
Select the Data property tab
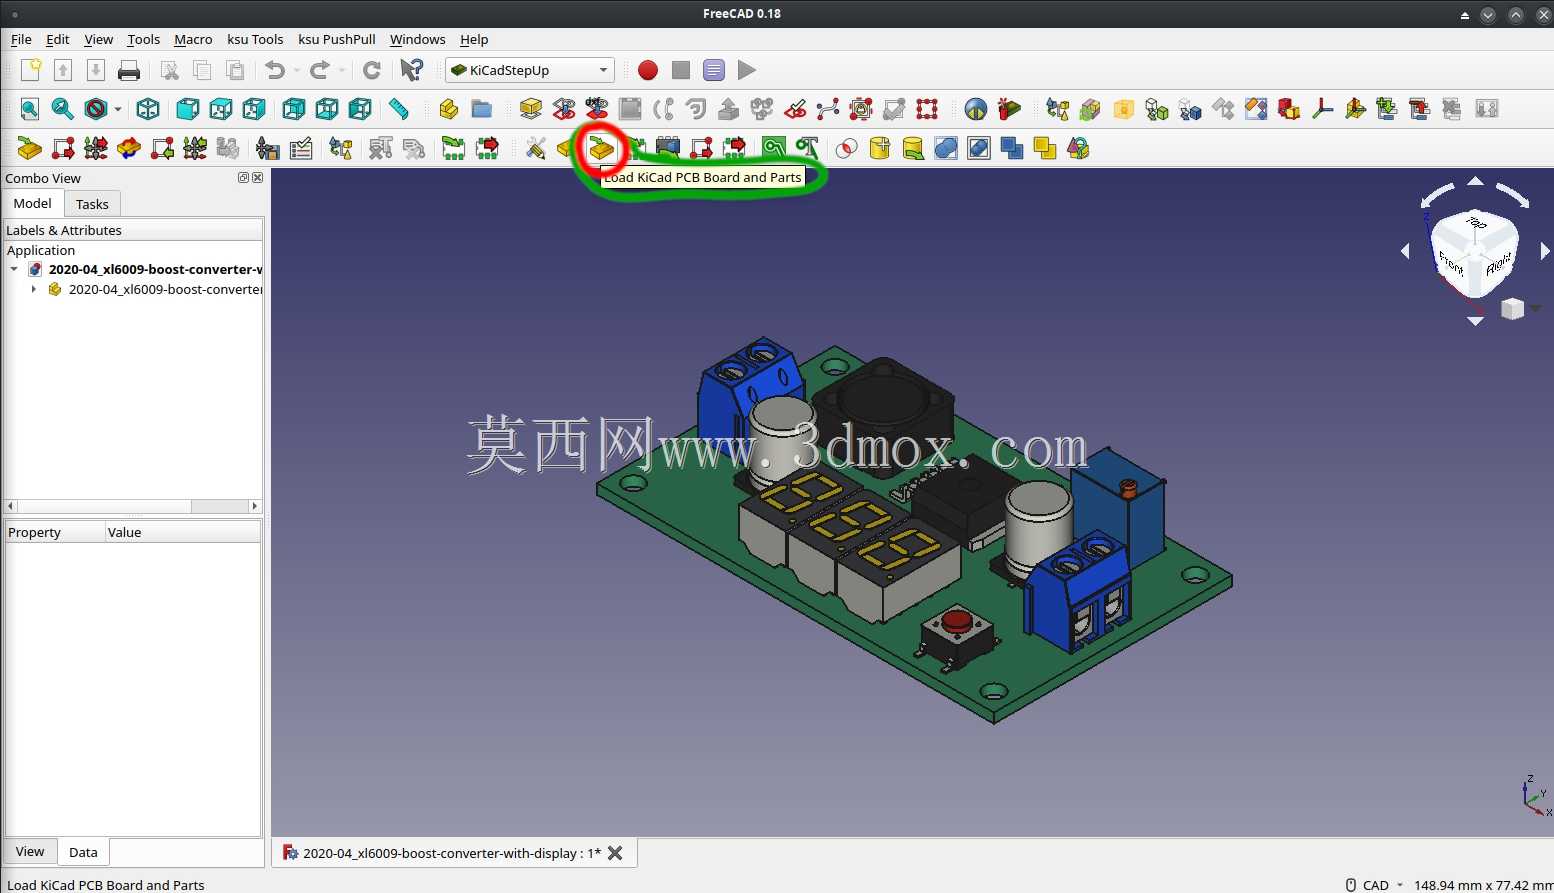click(83, 853)
